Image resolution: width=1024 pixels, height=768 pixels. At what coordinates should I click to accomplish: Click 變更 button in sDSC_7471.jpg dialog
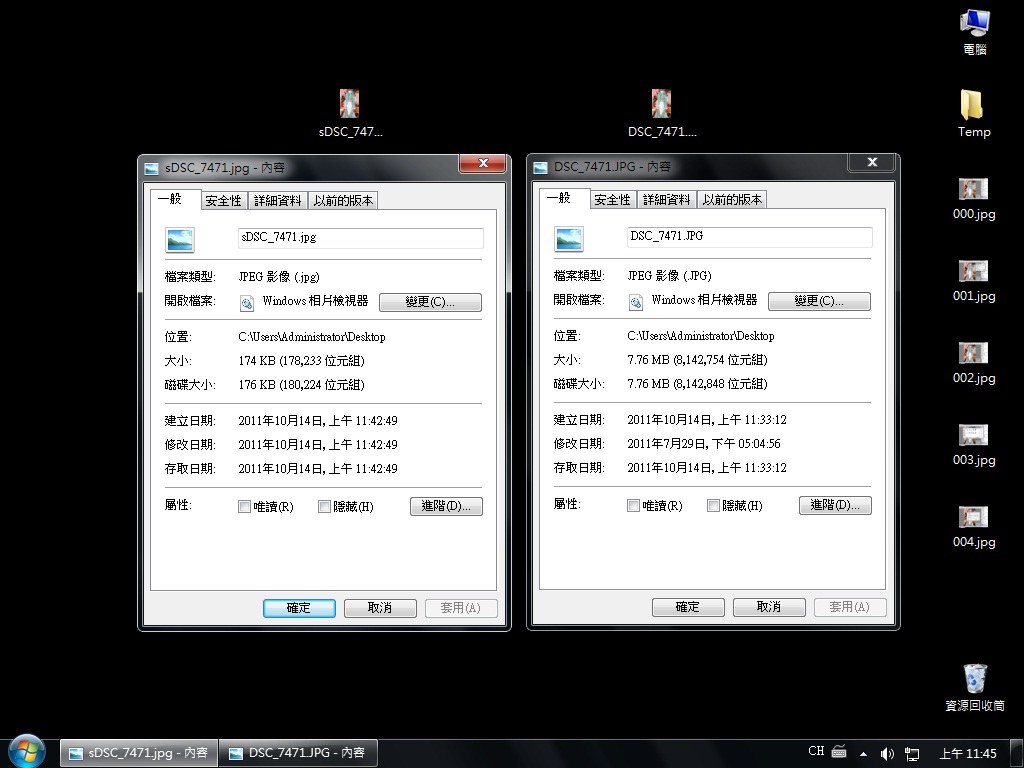coord(430,302)
